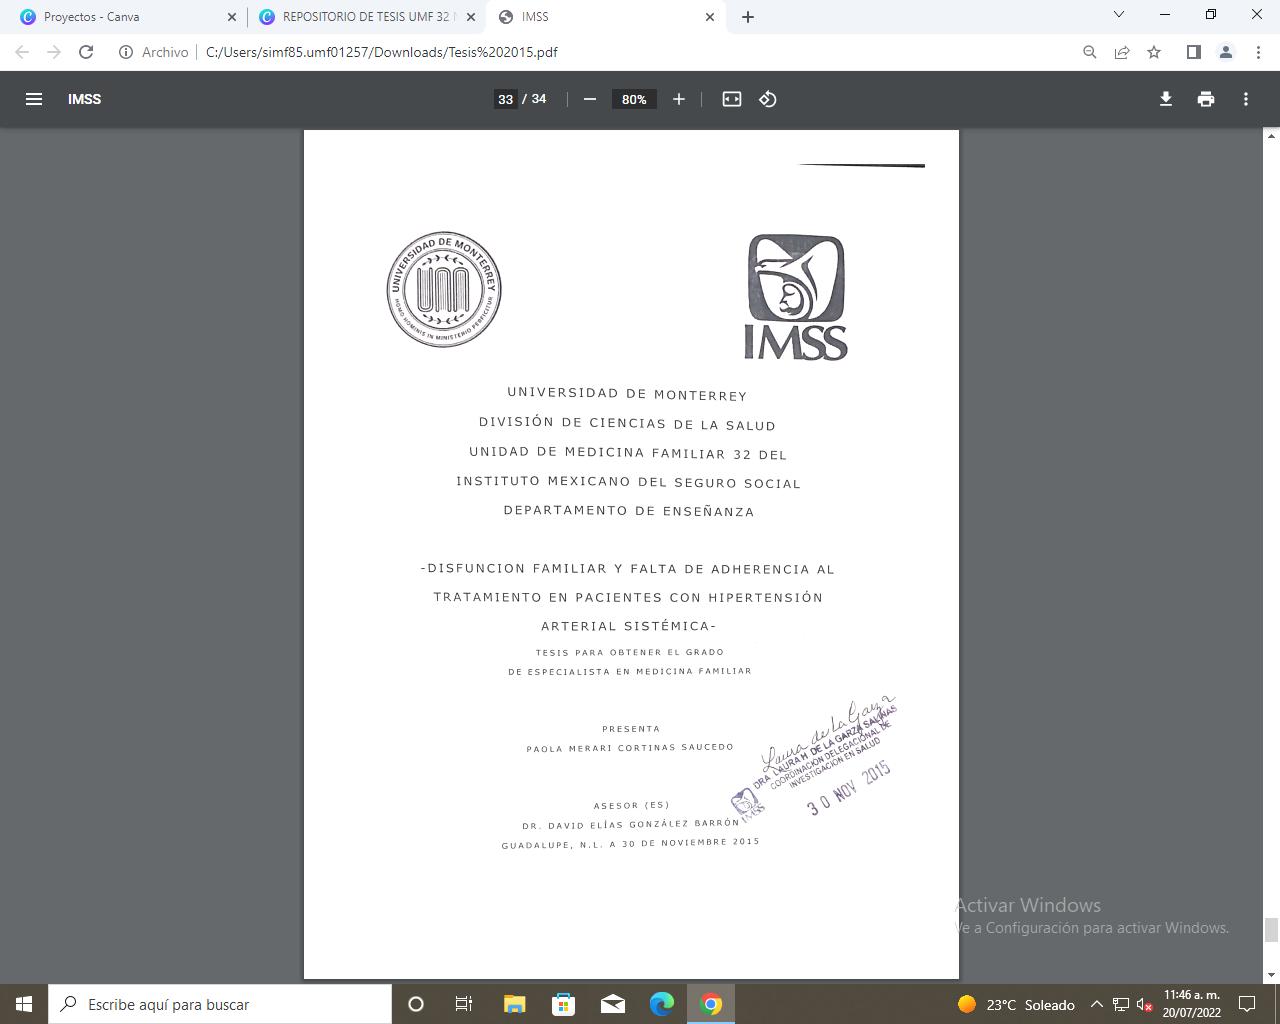
Task: Click the zoom level field showing 80%
Action: (x=634, y=99)
